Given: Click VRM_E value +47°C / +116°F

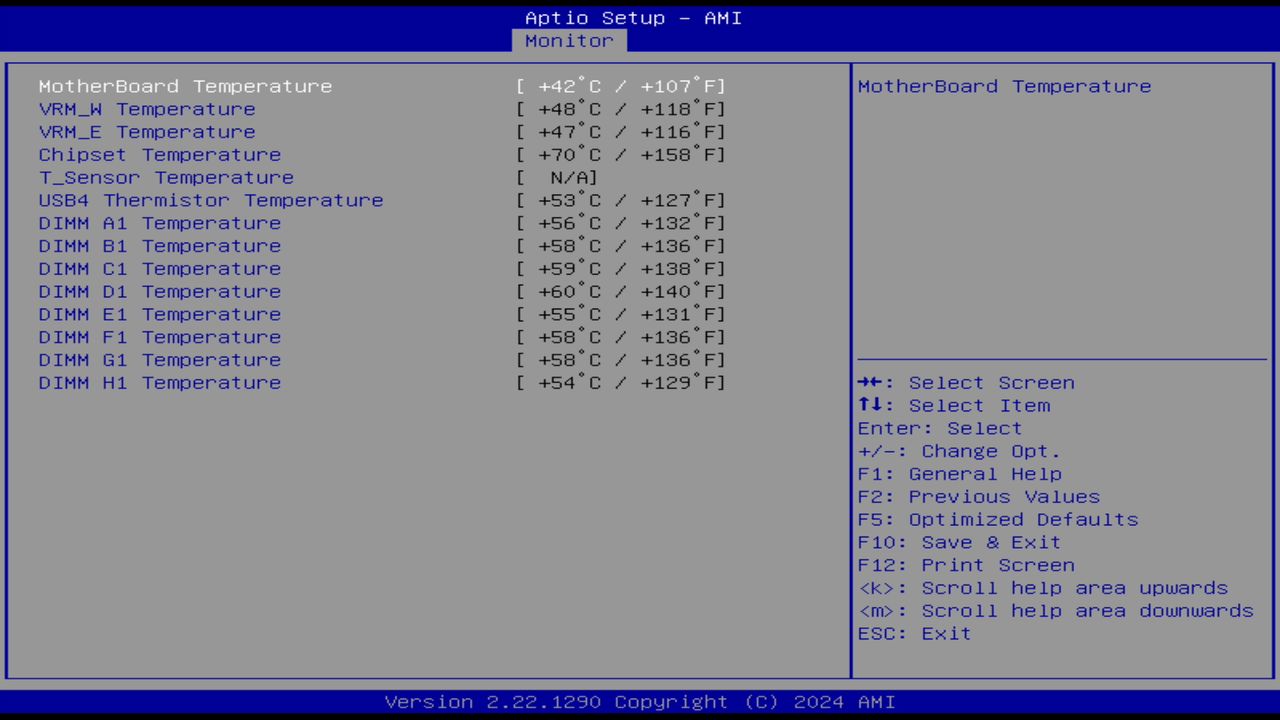Looking at the screenshot, I should tap(621, 132).
